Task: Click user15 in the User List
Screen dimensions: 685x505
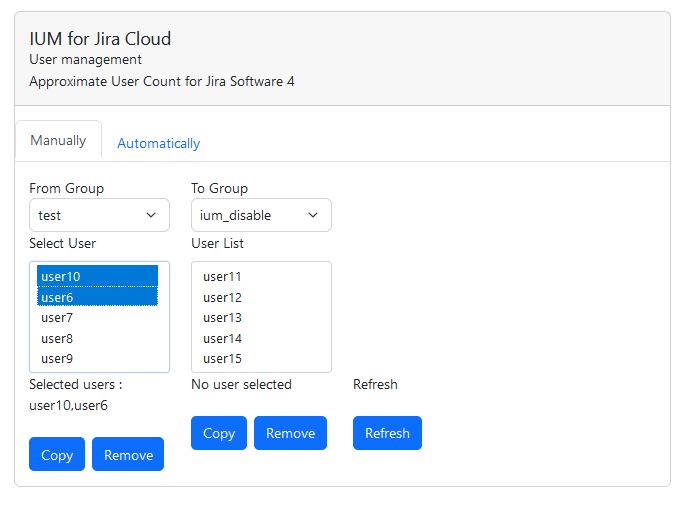Action: pyautogui.click(x=260, y=358)
